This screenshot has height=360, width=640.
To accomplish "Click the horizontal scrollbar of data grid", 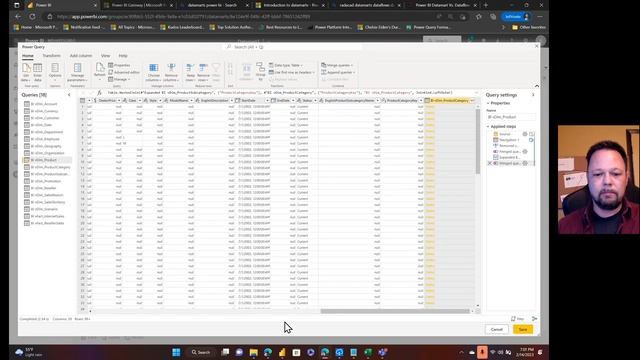I will tap(395, 311).
